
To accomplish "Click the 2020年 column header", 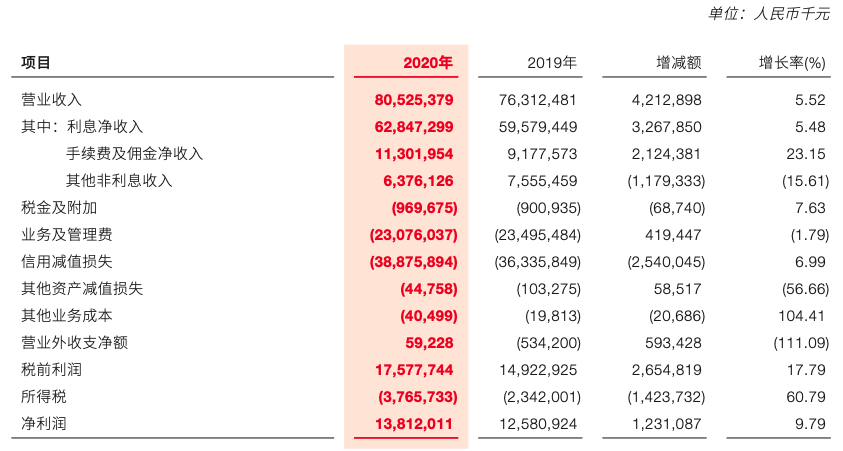I will 428,63.
